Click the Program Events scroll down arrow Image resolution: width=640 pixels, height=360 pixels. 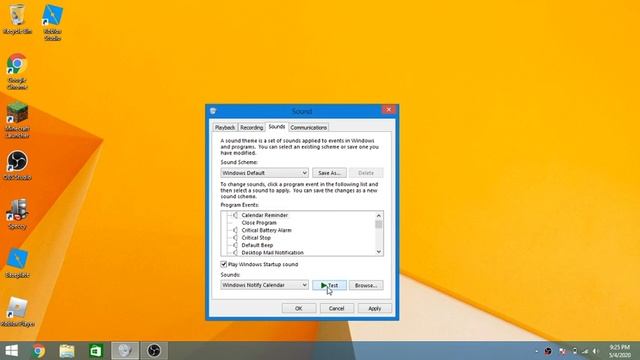(379, 252)
